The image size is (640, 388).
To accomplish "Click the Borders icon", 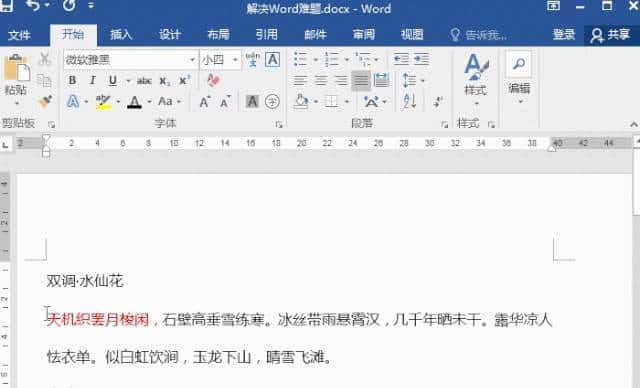I will point(331,102).
